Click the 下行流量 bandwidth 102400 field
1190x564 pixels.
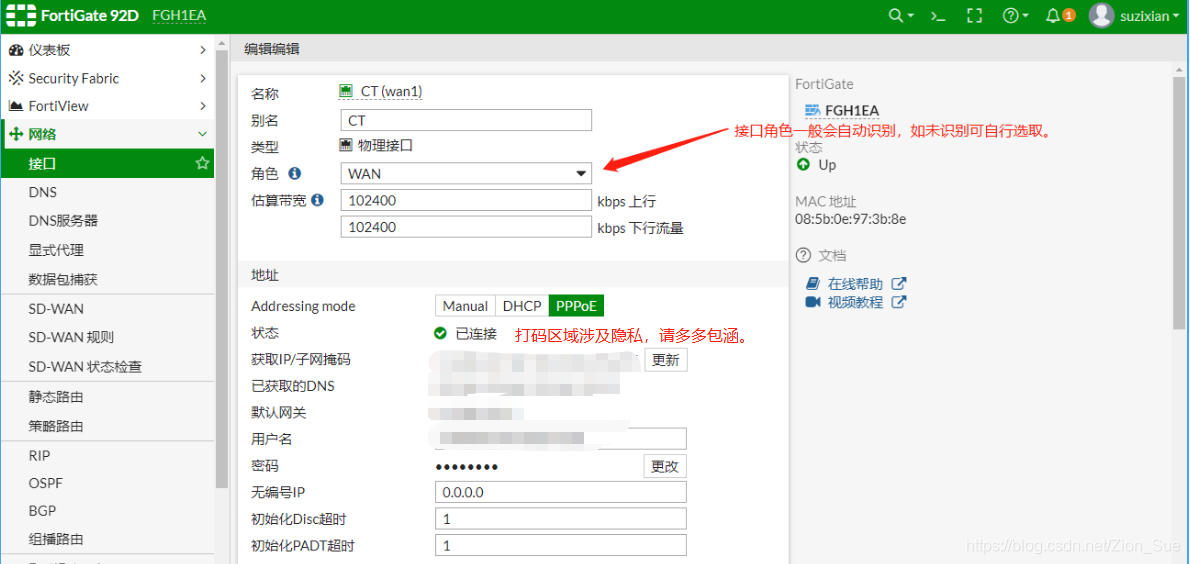click(x=466, y=227)
